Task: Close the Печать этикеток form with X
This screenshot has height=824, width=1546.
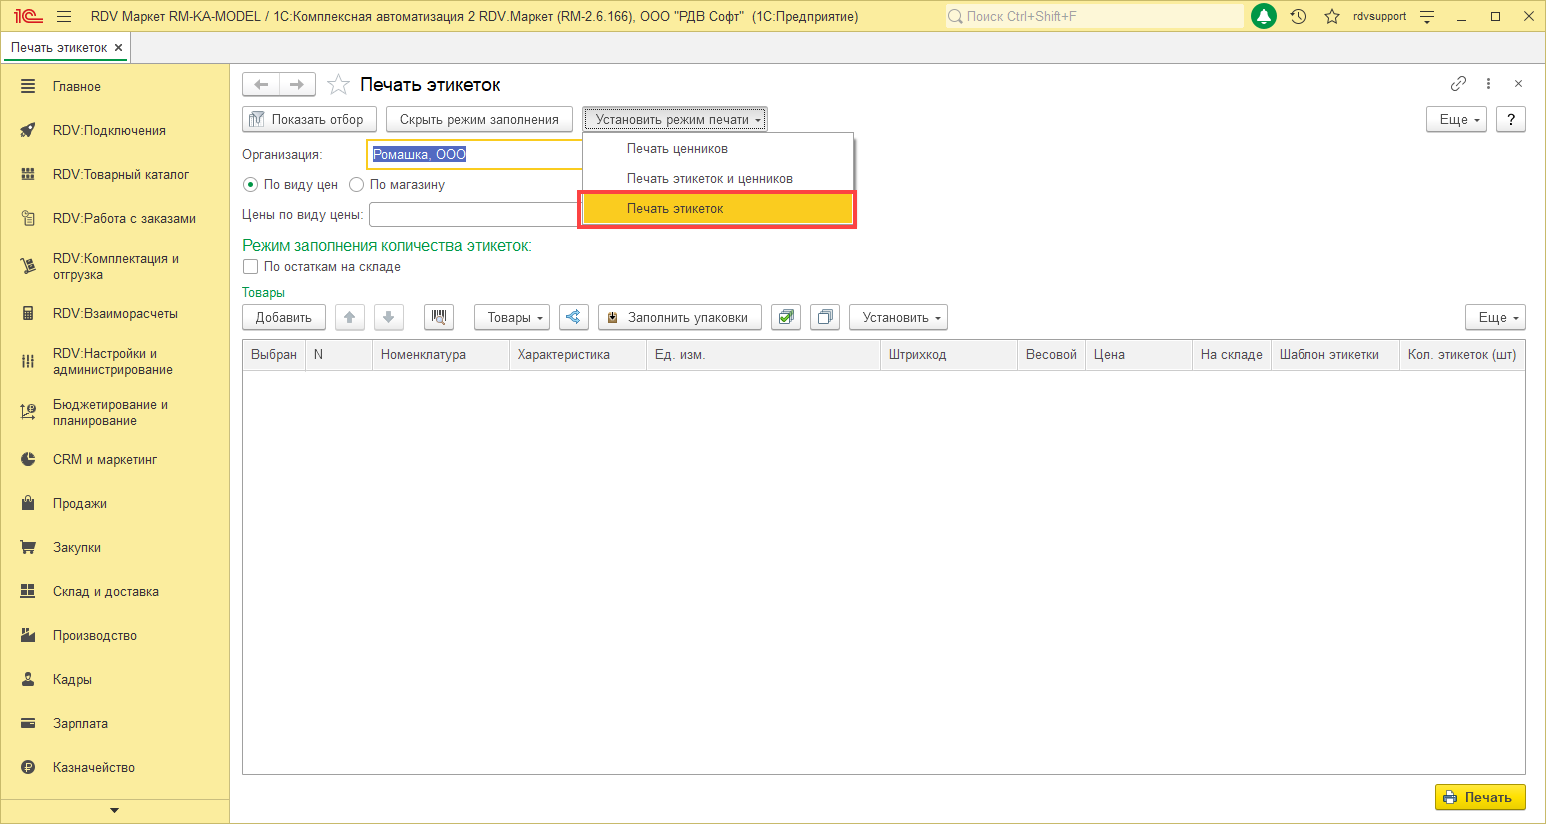Action: [x=1518, y=84]
